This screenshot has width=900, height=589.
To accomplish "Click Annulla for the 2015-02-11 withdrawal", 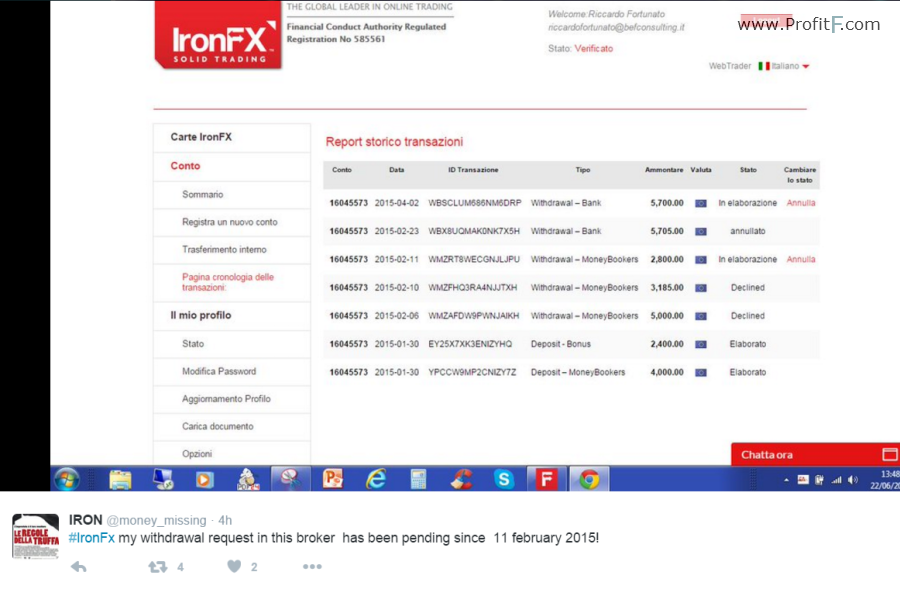I will click(x=801, y=259).
